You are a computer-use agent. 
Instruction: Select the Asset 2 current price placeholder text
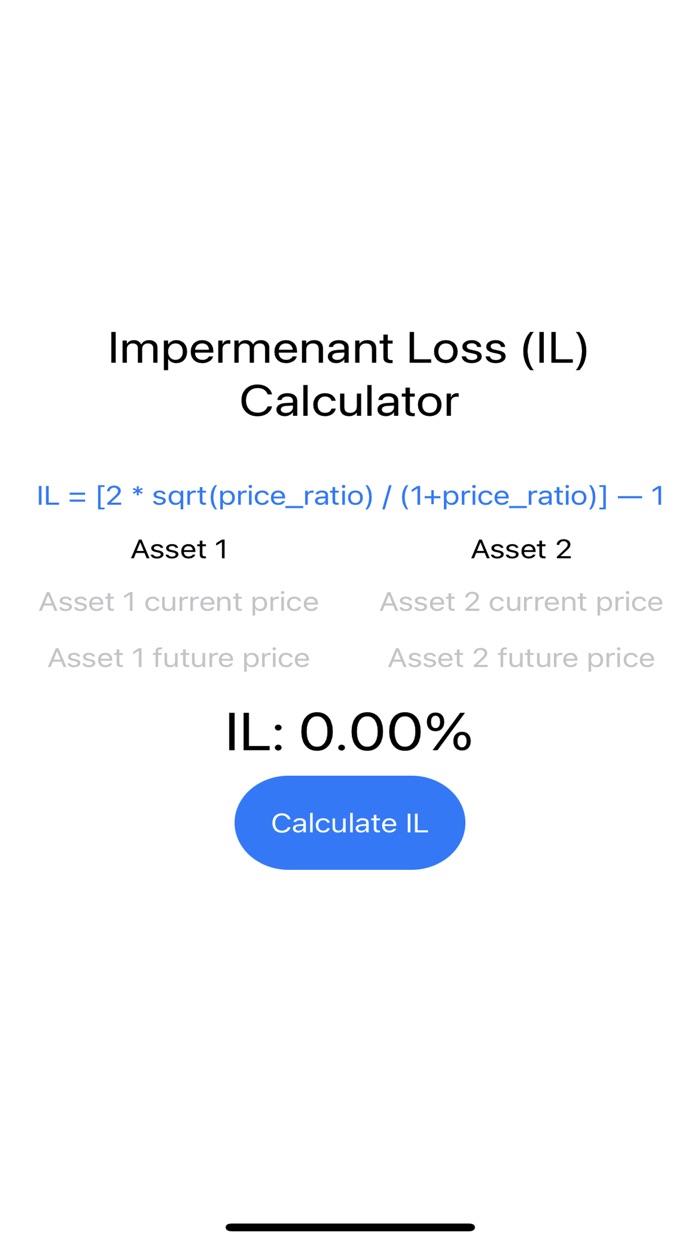tap(521, 601)
